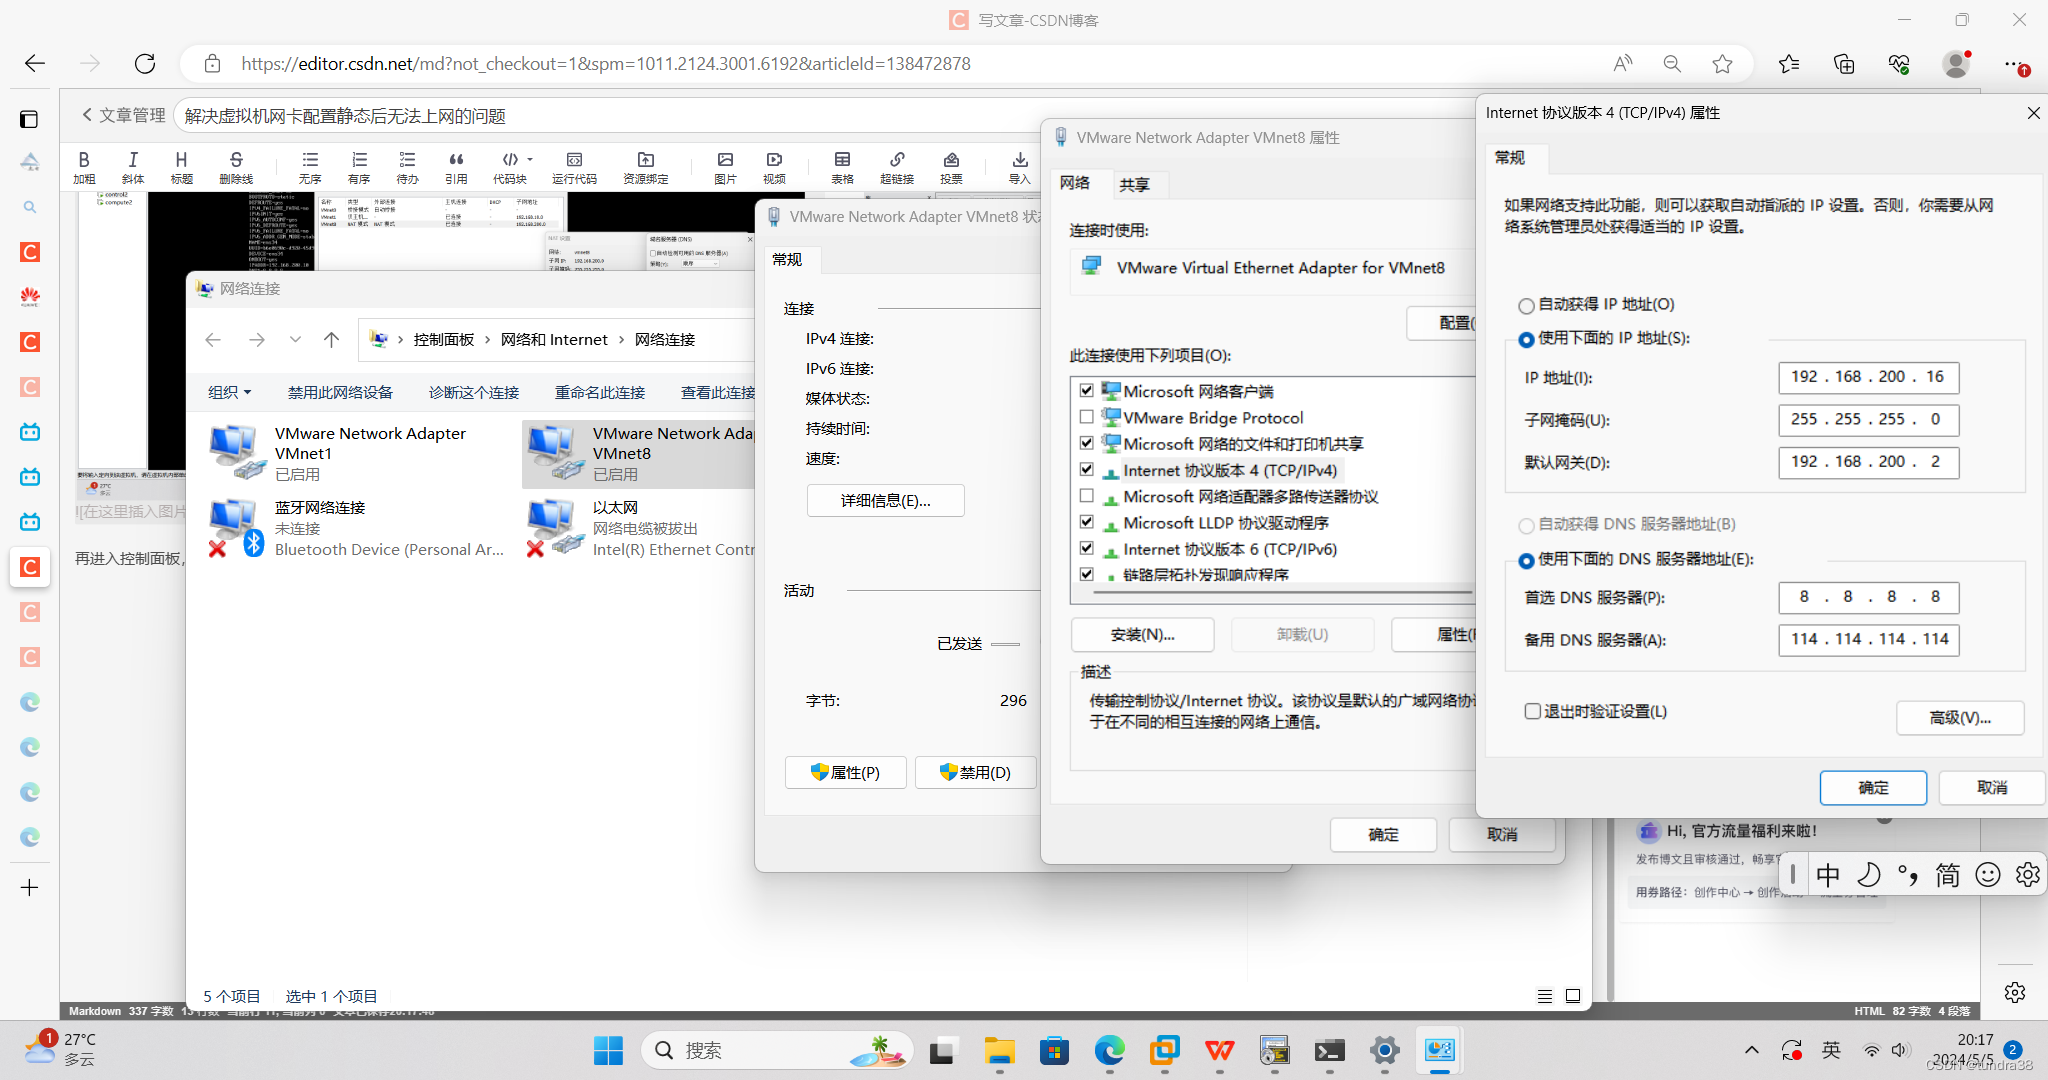Screen dimensions: 2048x1080
Task: Click the 详细信息(E)... button
Action: [x=885, y=501]
